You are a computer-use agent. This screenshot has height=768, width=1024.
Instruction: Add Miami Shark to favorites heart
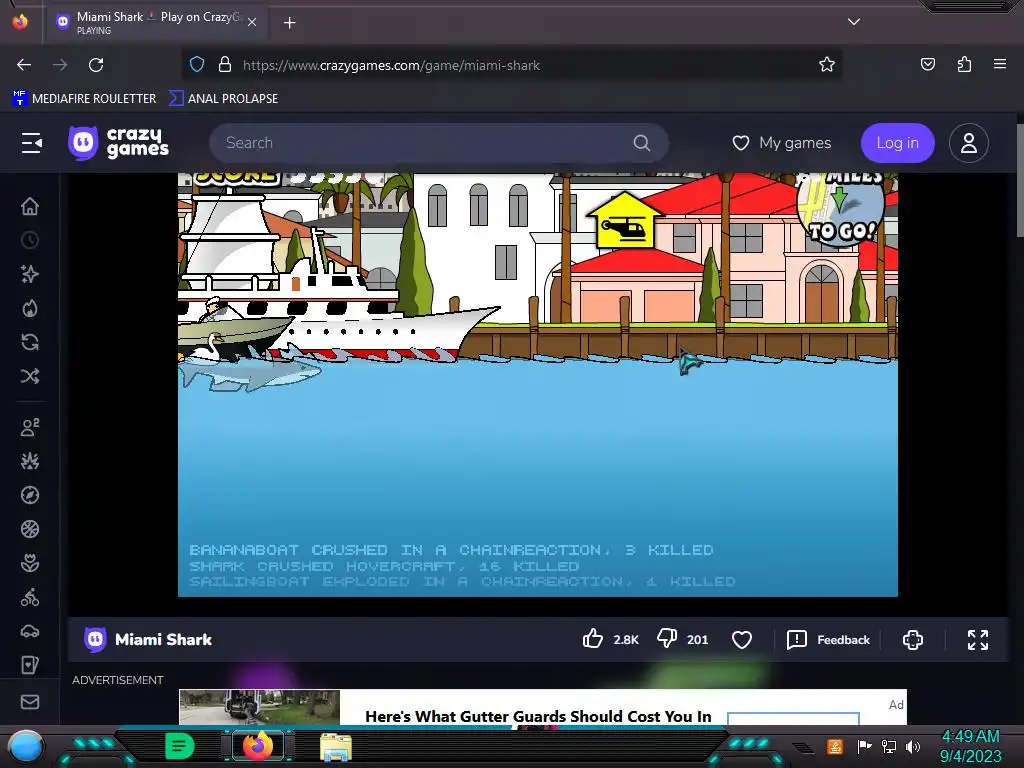(742, 639)
